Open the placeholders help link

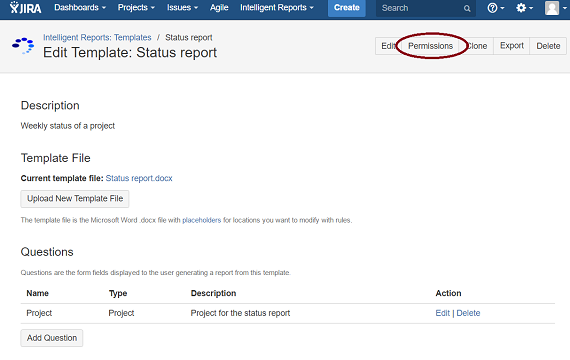coord(201,220)
